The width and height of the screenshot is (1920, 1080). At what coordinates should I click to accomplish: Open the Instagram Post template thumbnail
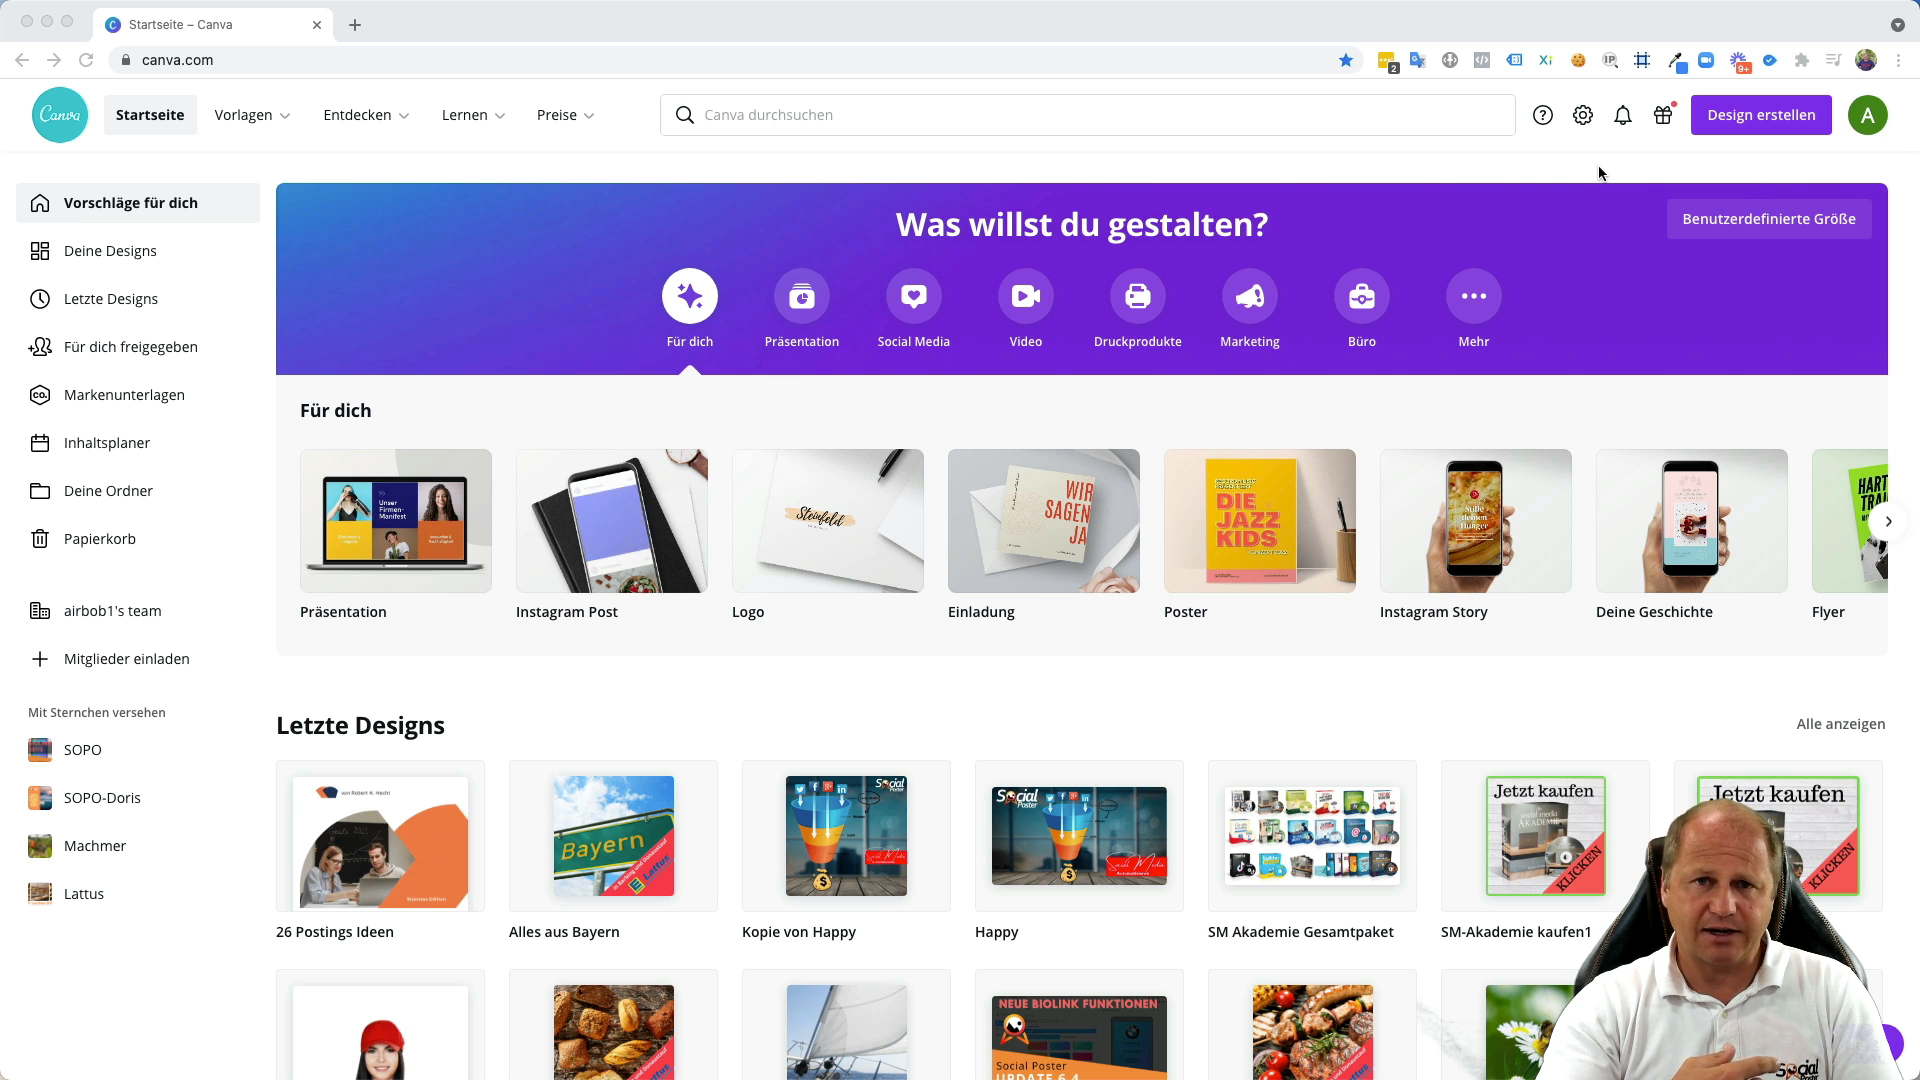(x=612, y=521)
